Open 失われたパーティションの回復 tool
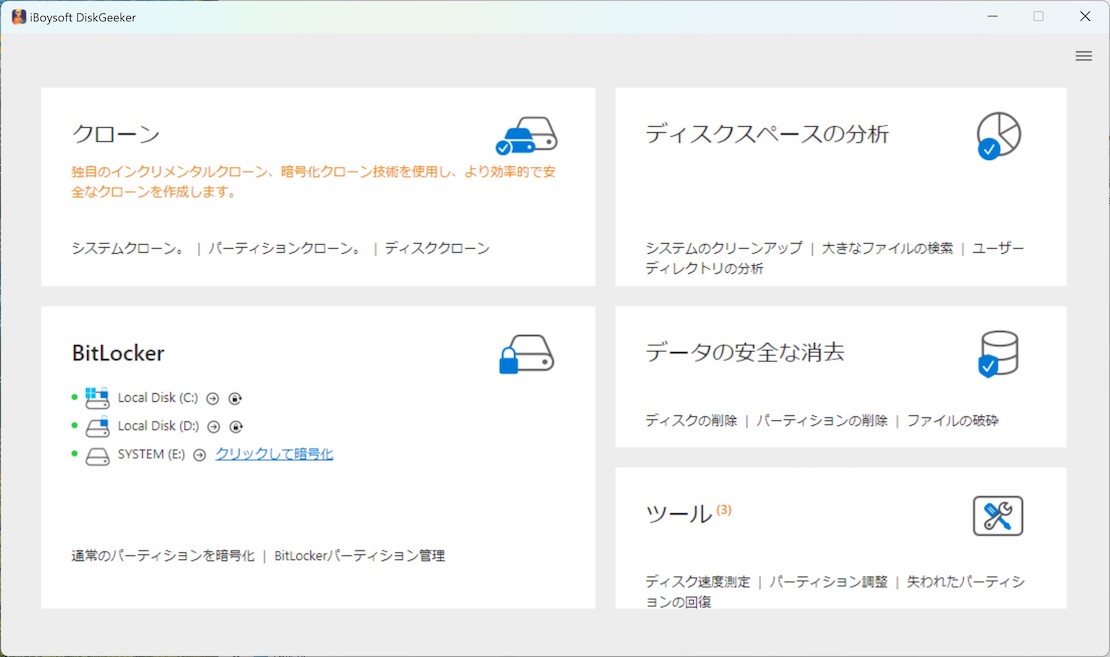 (835, 592)
